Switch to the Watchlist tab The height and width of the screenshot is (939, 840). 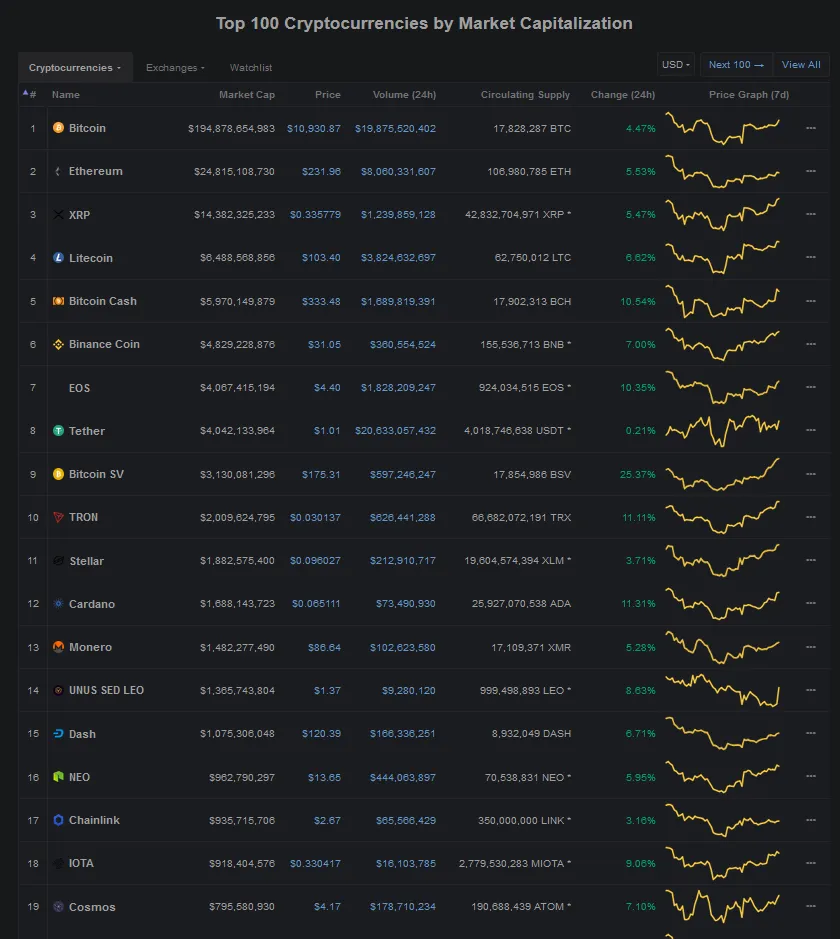(x=251, y=68)
